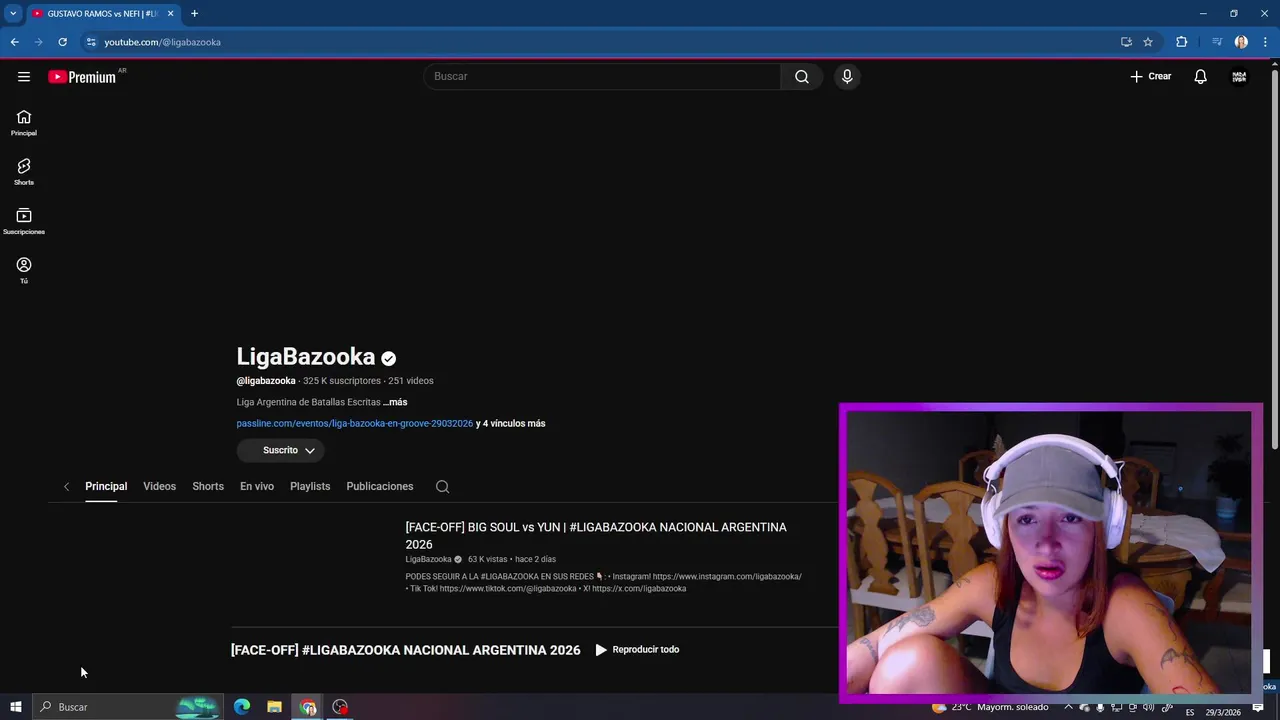The image size is (1280, 720).
Task: View site information next to the URL
Action: pyautogui.click(x=90, y=42)
